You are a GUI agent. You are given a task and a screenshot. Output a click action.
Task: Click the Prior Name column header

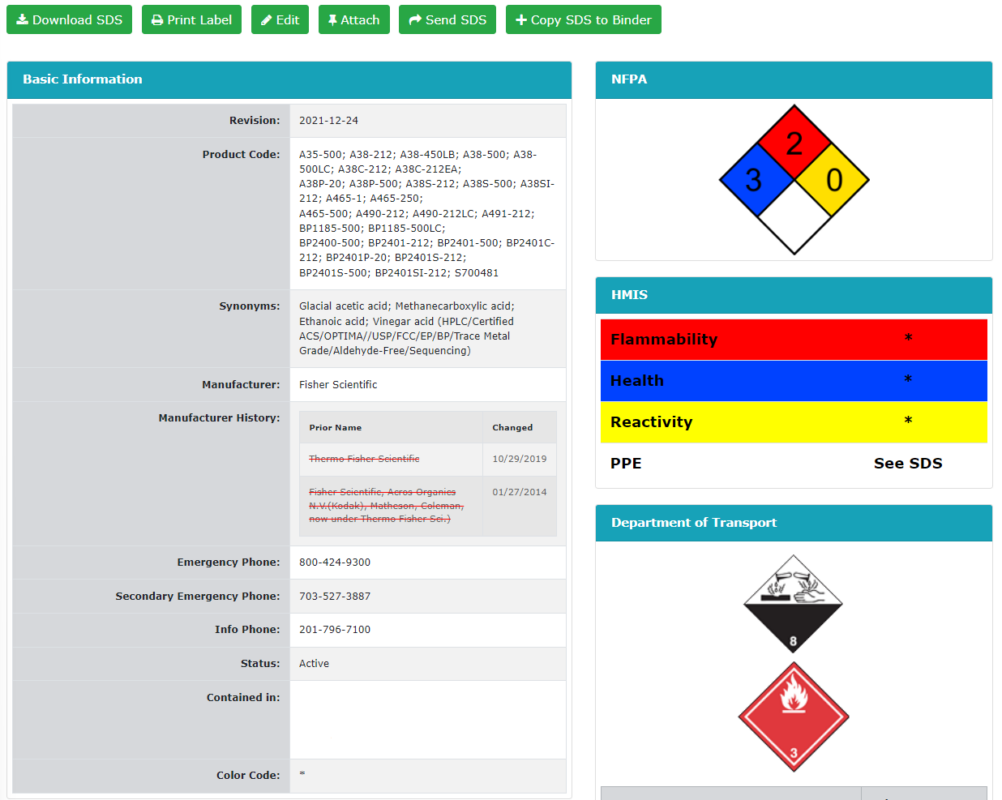[335, 427]
